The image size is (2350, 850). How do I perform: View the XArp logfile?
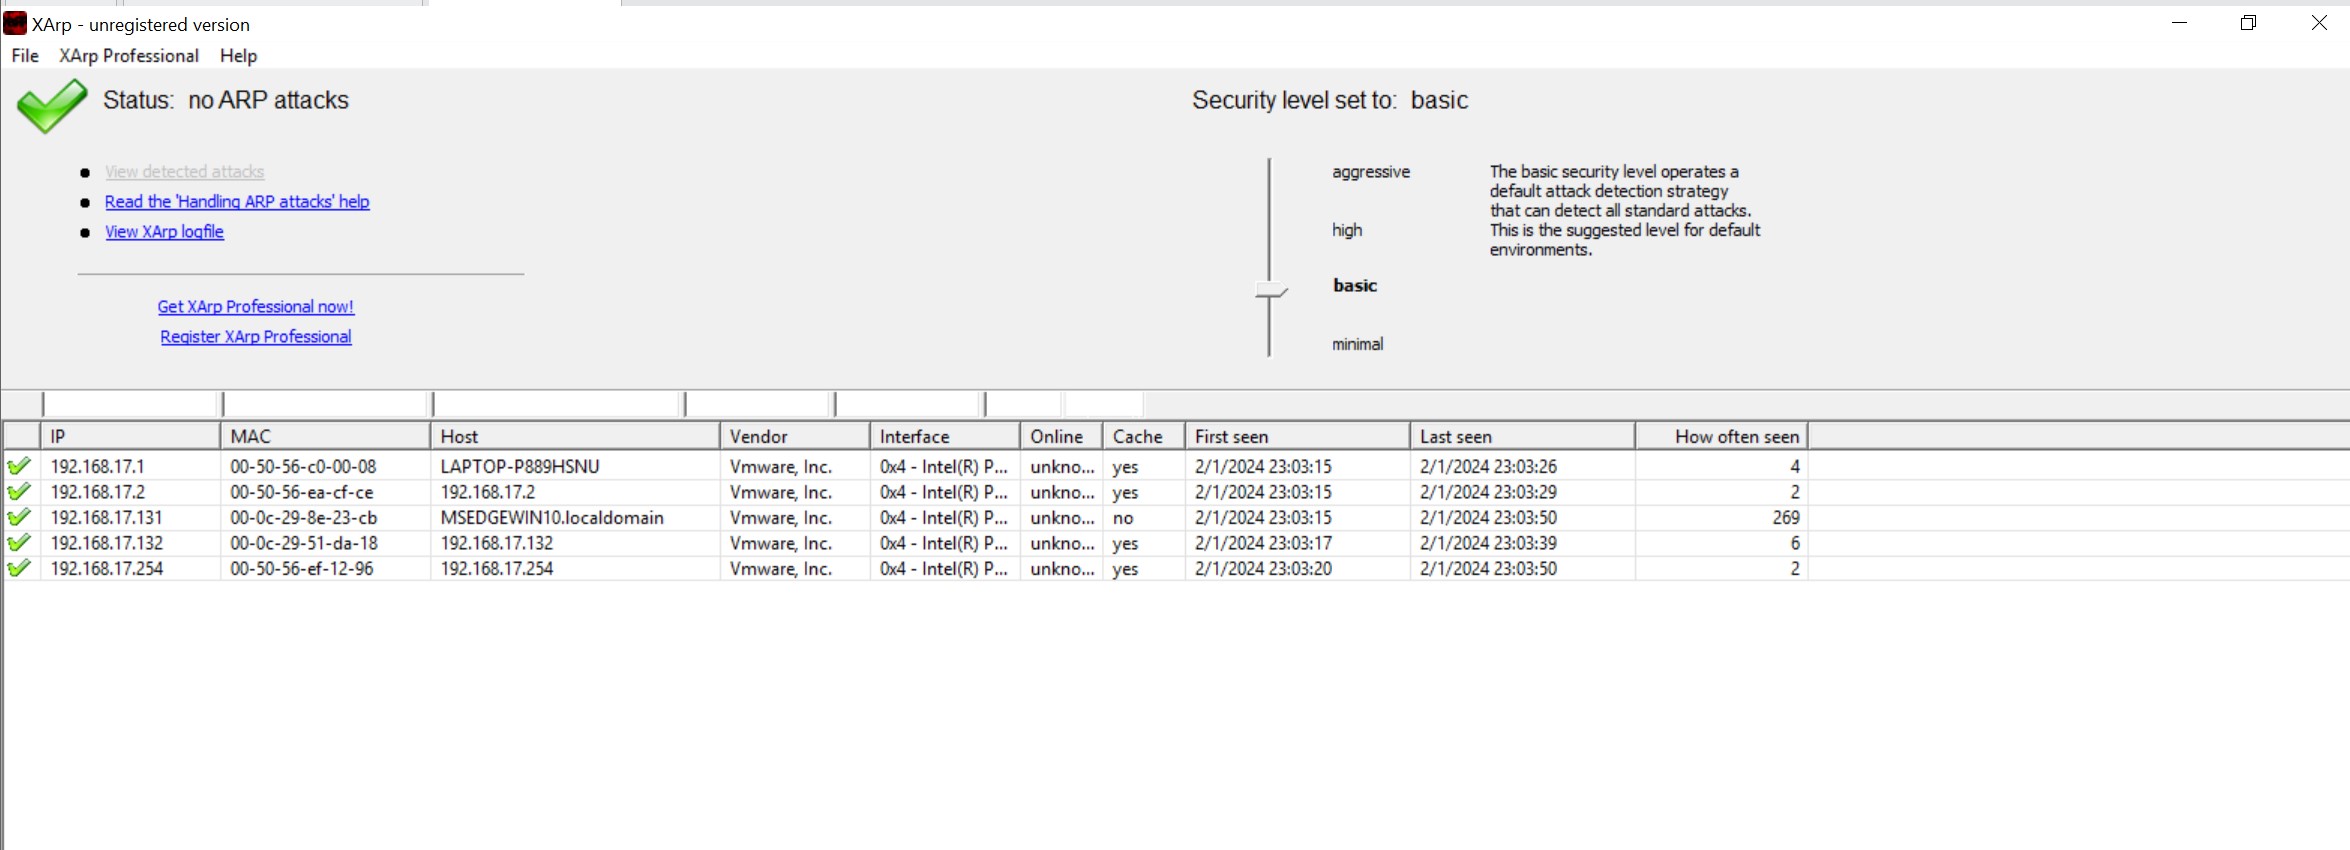(x=164, y=232)
